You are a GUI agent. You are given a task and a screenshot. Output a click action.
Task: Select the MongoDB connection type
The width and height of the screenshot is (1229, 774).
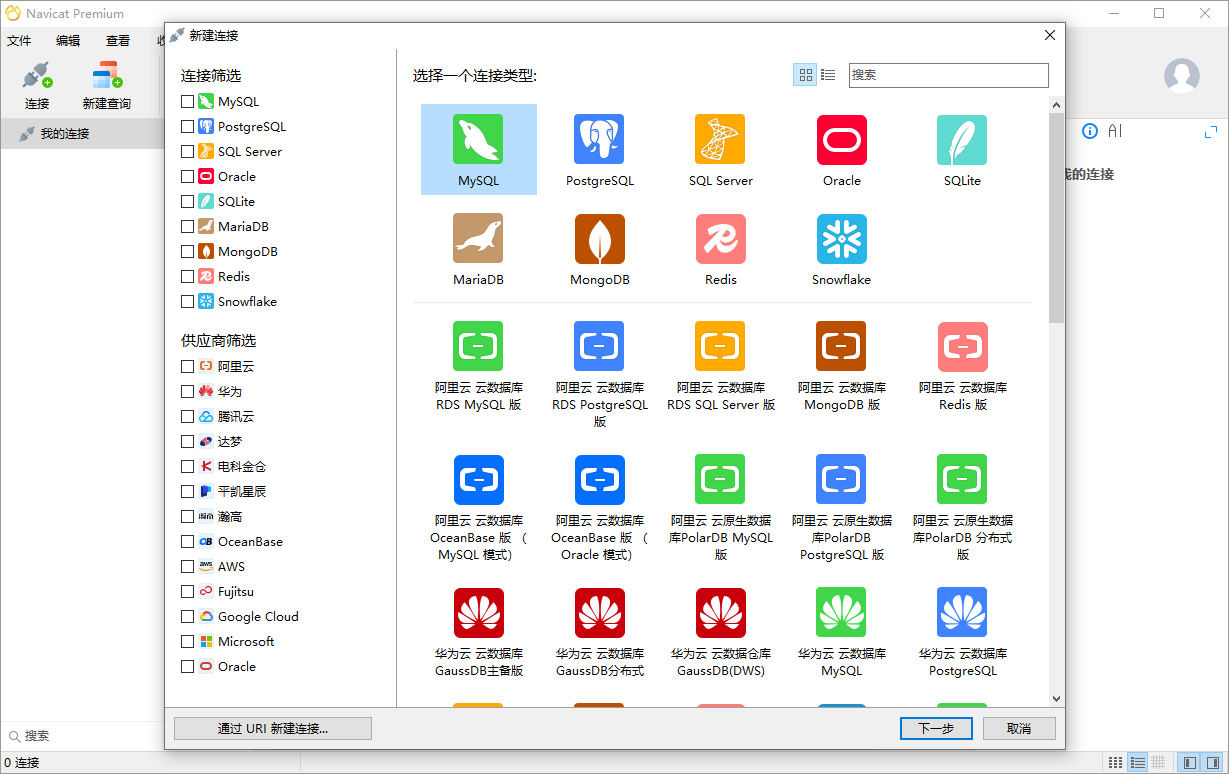click(599, 240)
